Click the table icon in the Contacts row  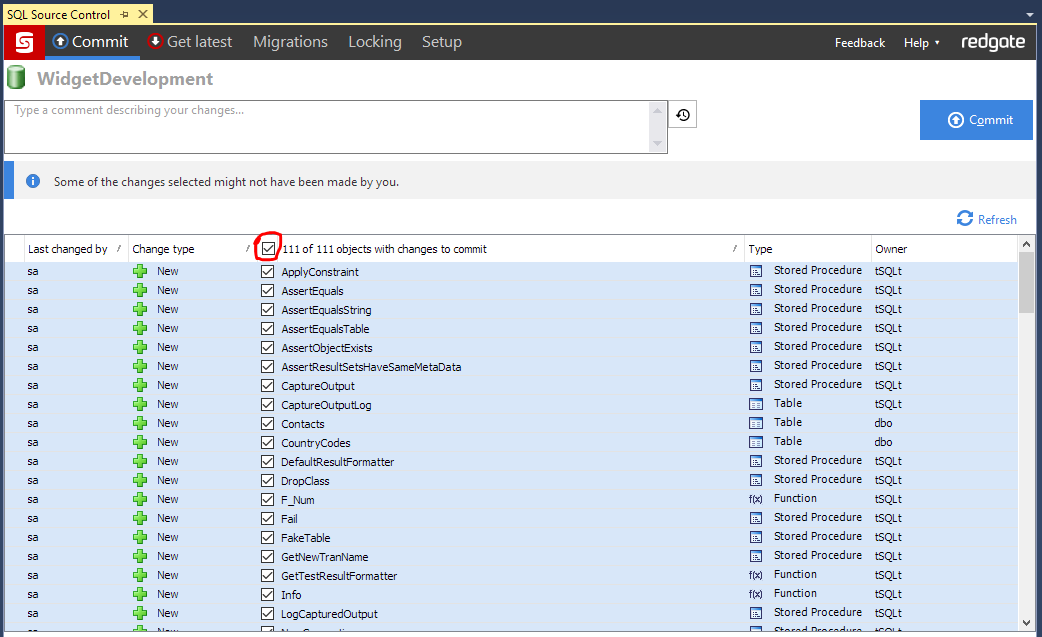point(756,423)
